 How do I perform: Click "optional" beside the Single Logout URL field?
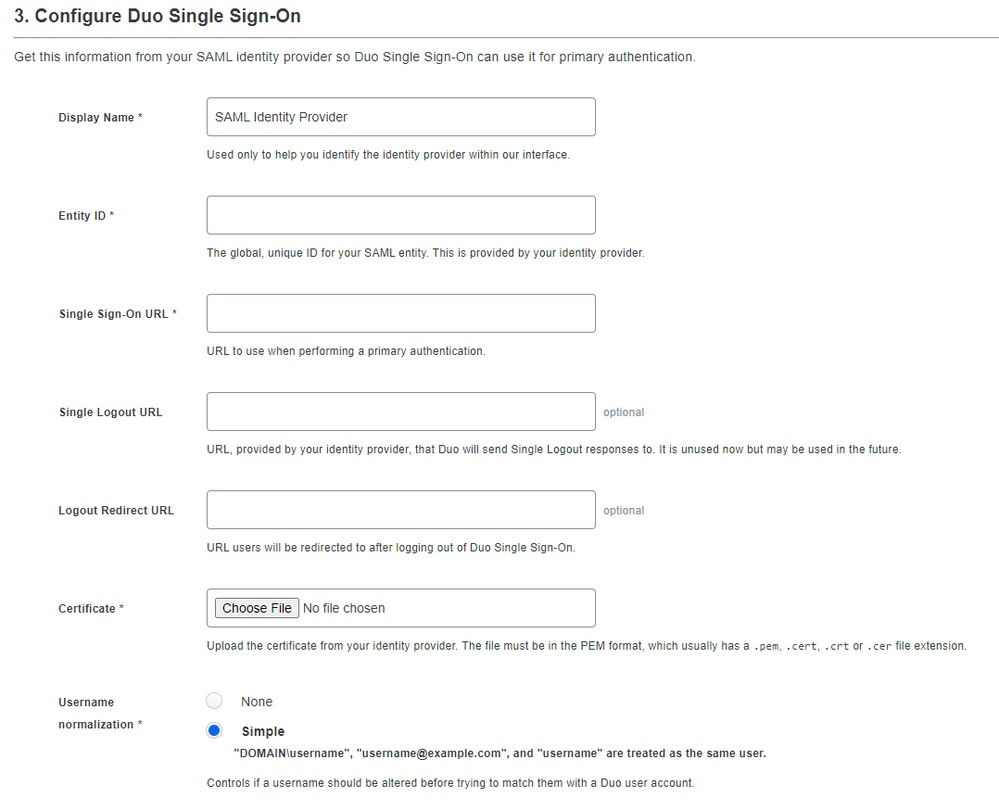click(x=624, y=412)
